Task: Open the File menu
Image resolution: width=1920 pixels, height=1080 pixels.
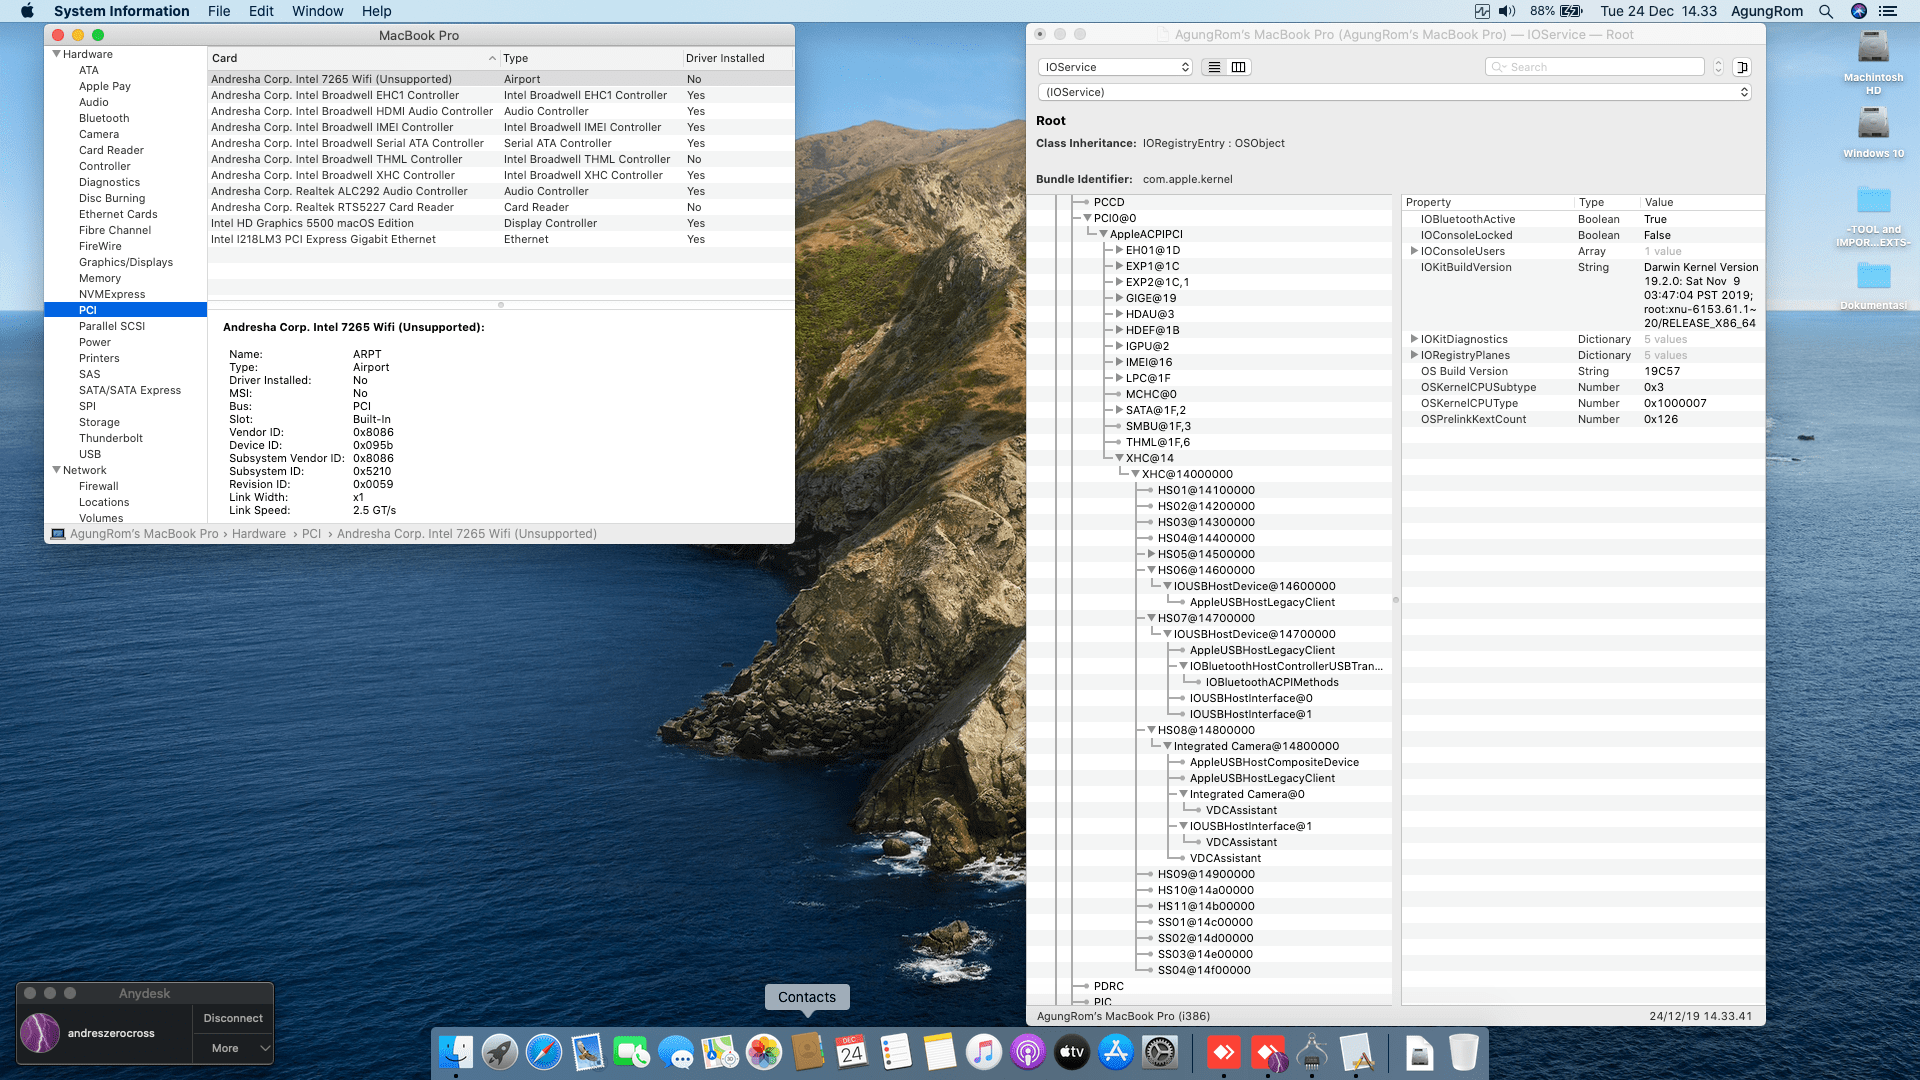Action: click(219, 11)
